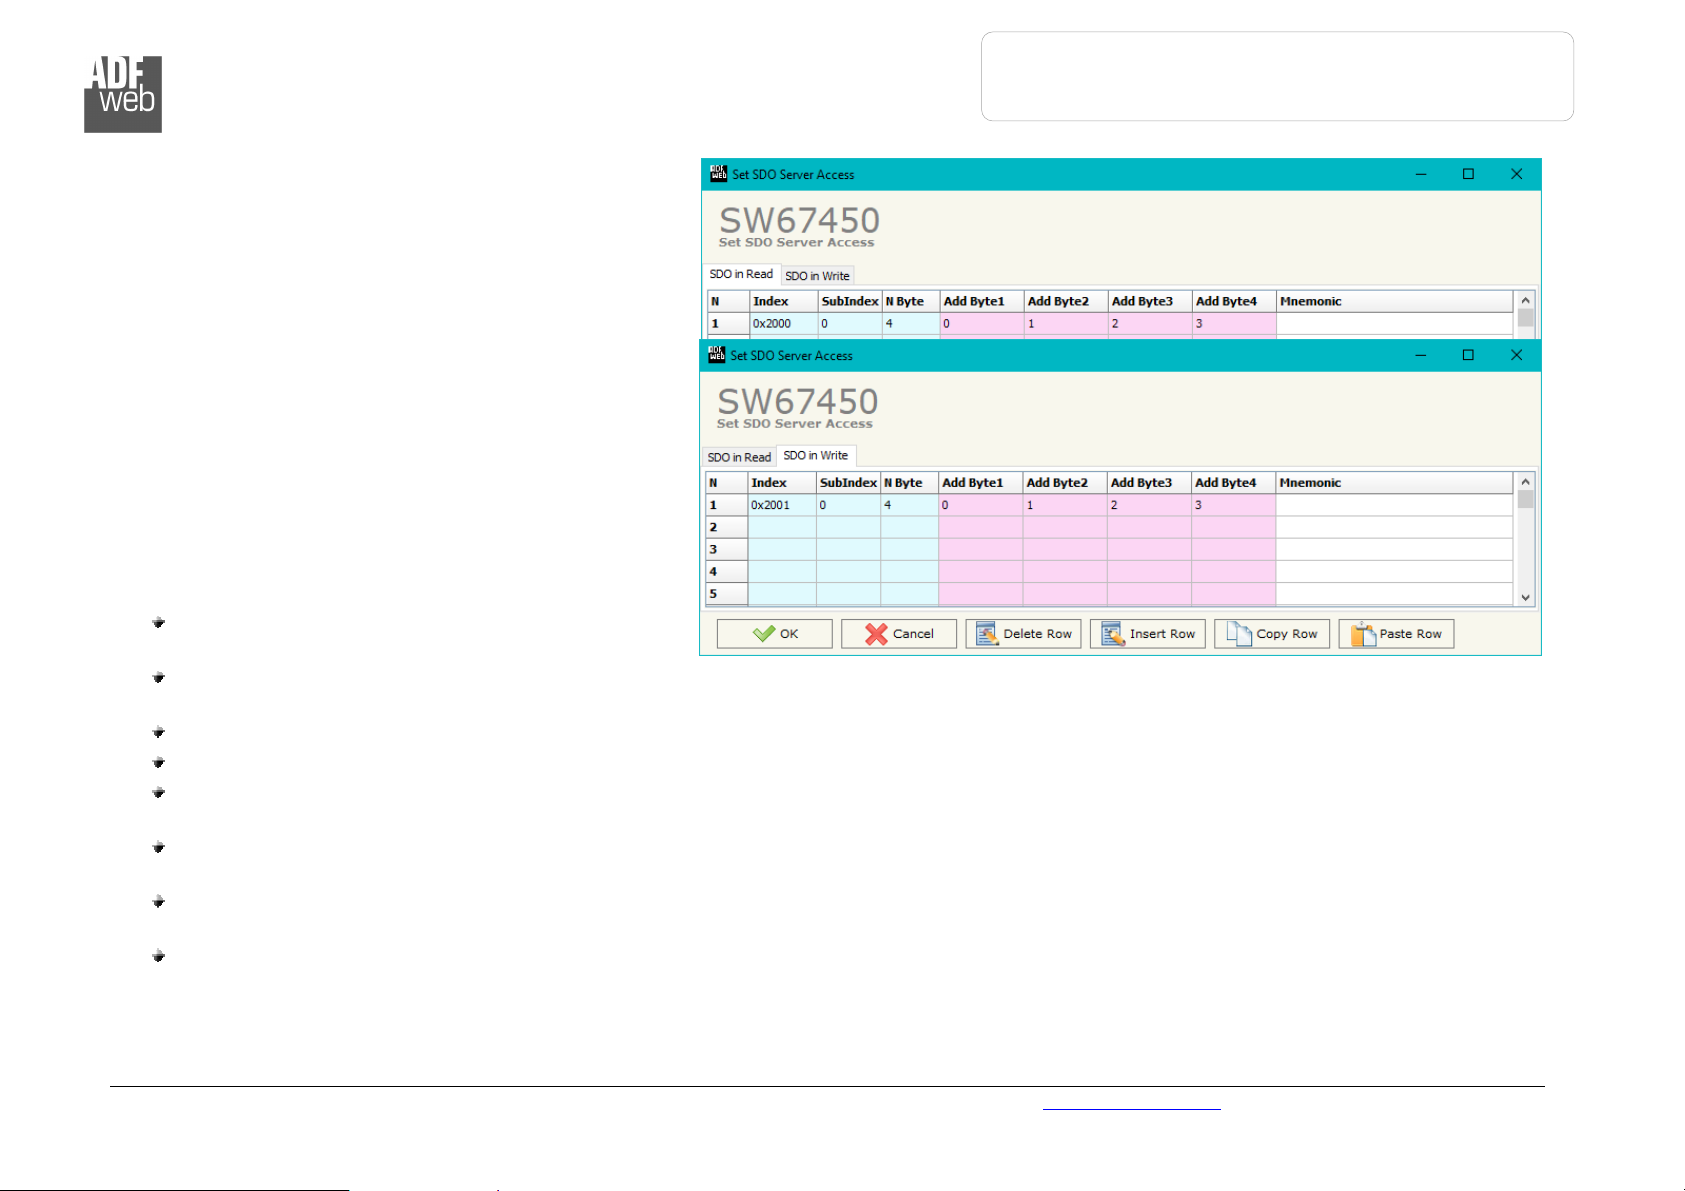Click scroll up arrow in back window table
The width and height of the screenshot is (1685, 1191).
click(1525, 300)
